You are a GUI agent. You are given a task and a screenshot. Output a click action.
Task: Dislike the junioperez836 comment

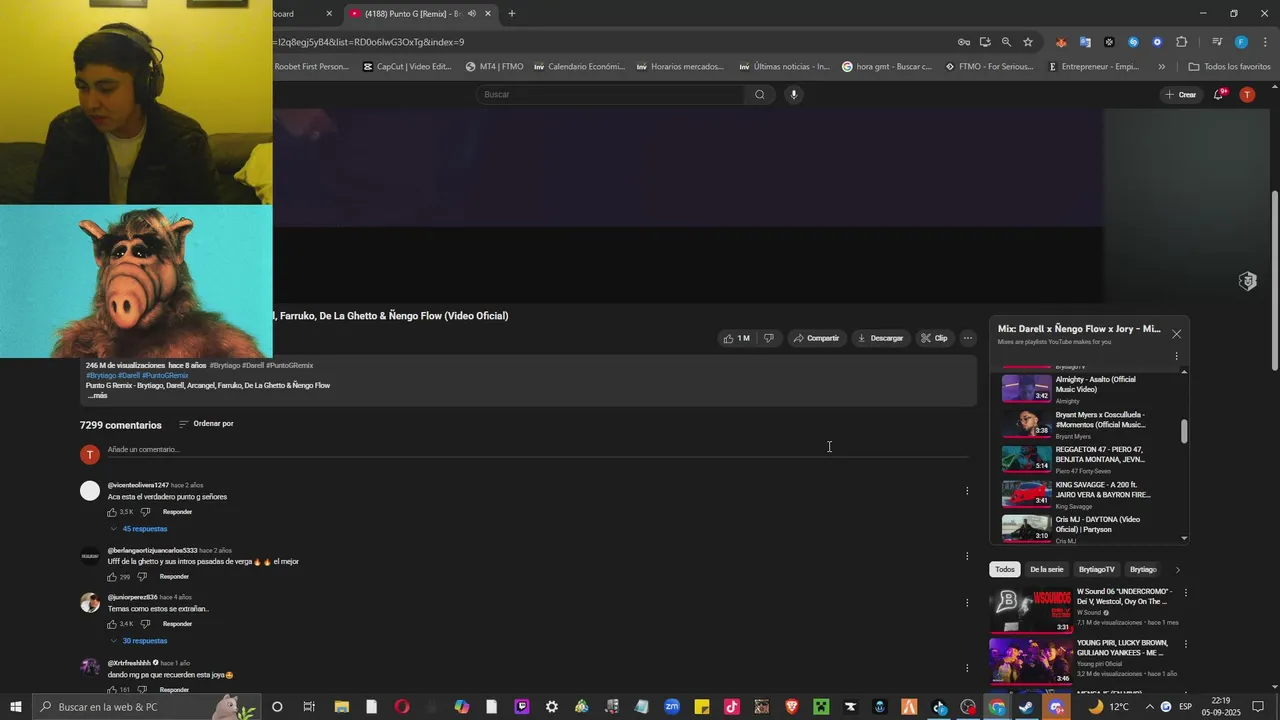(145, 624)
